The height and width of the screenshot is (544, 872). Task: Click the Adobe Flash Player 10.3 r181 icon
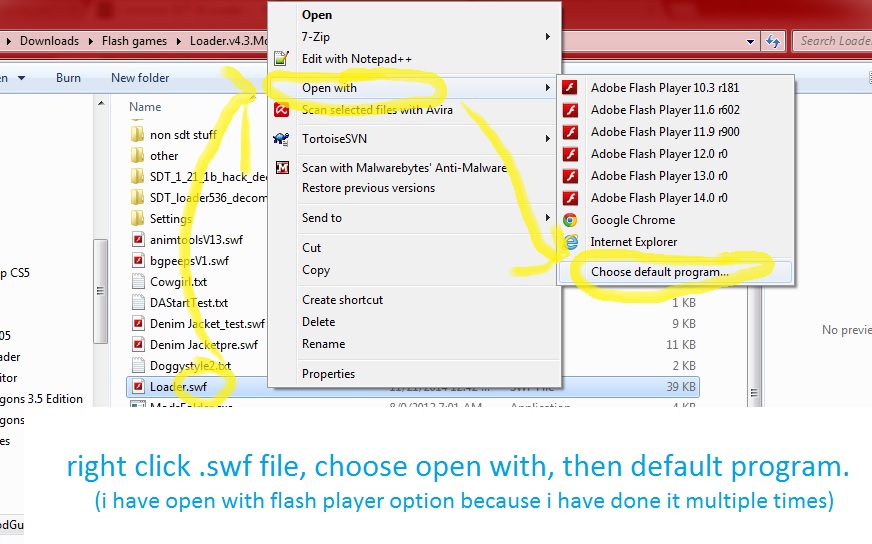(x=570, y=88)
